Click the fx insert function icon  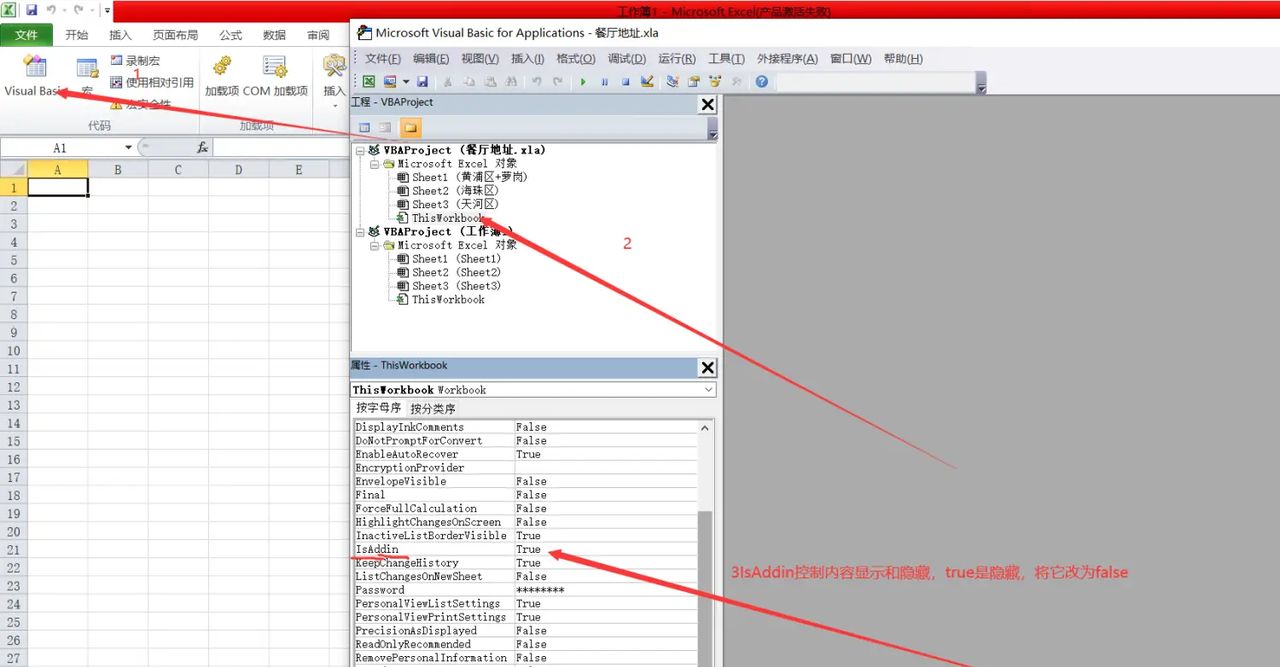(x=202, y=147)
